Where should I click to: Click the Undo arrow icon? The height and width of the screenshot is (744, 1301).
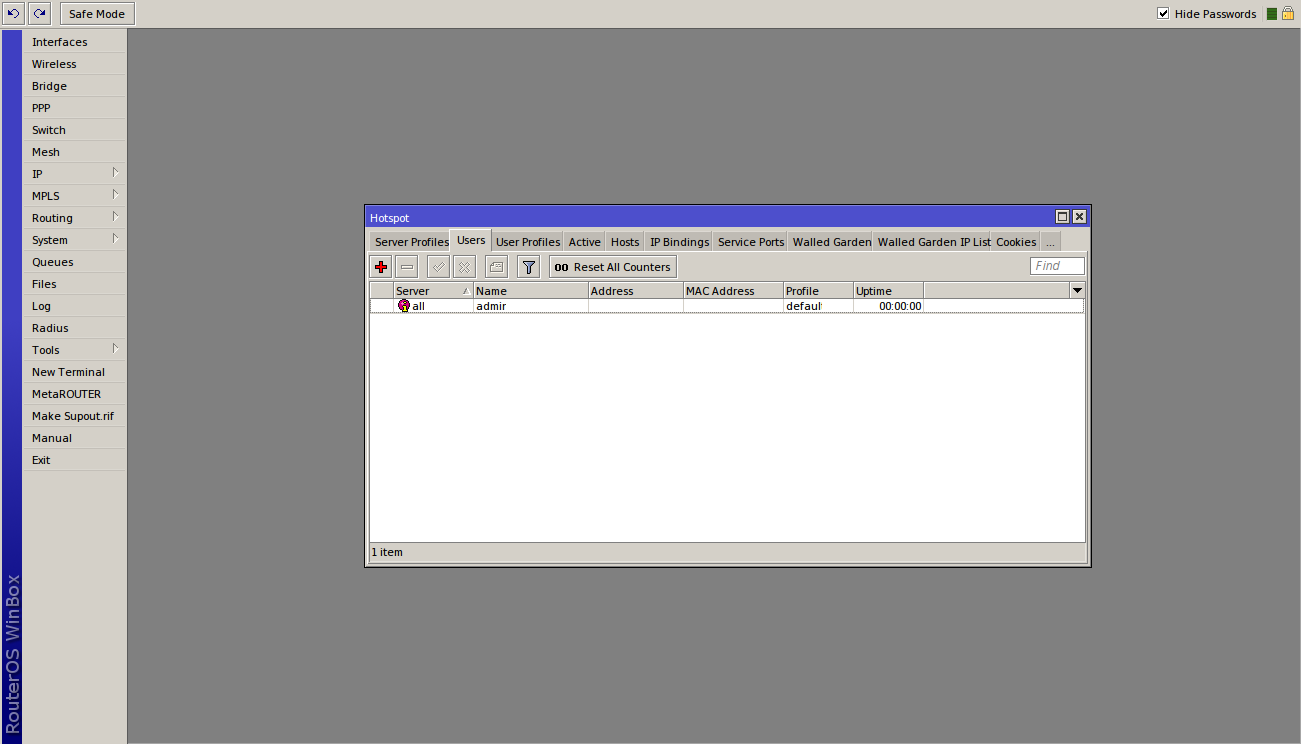[13, 14]
